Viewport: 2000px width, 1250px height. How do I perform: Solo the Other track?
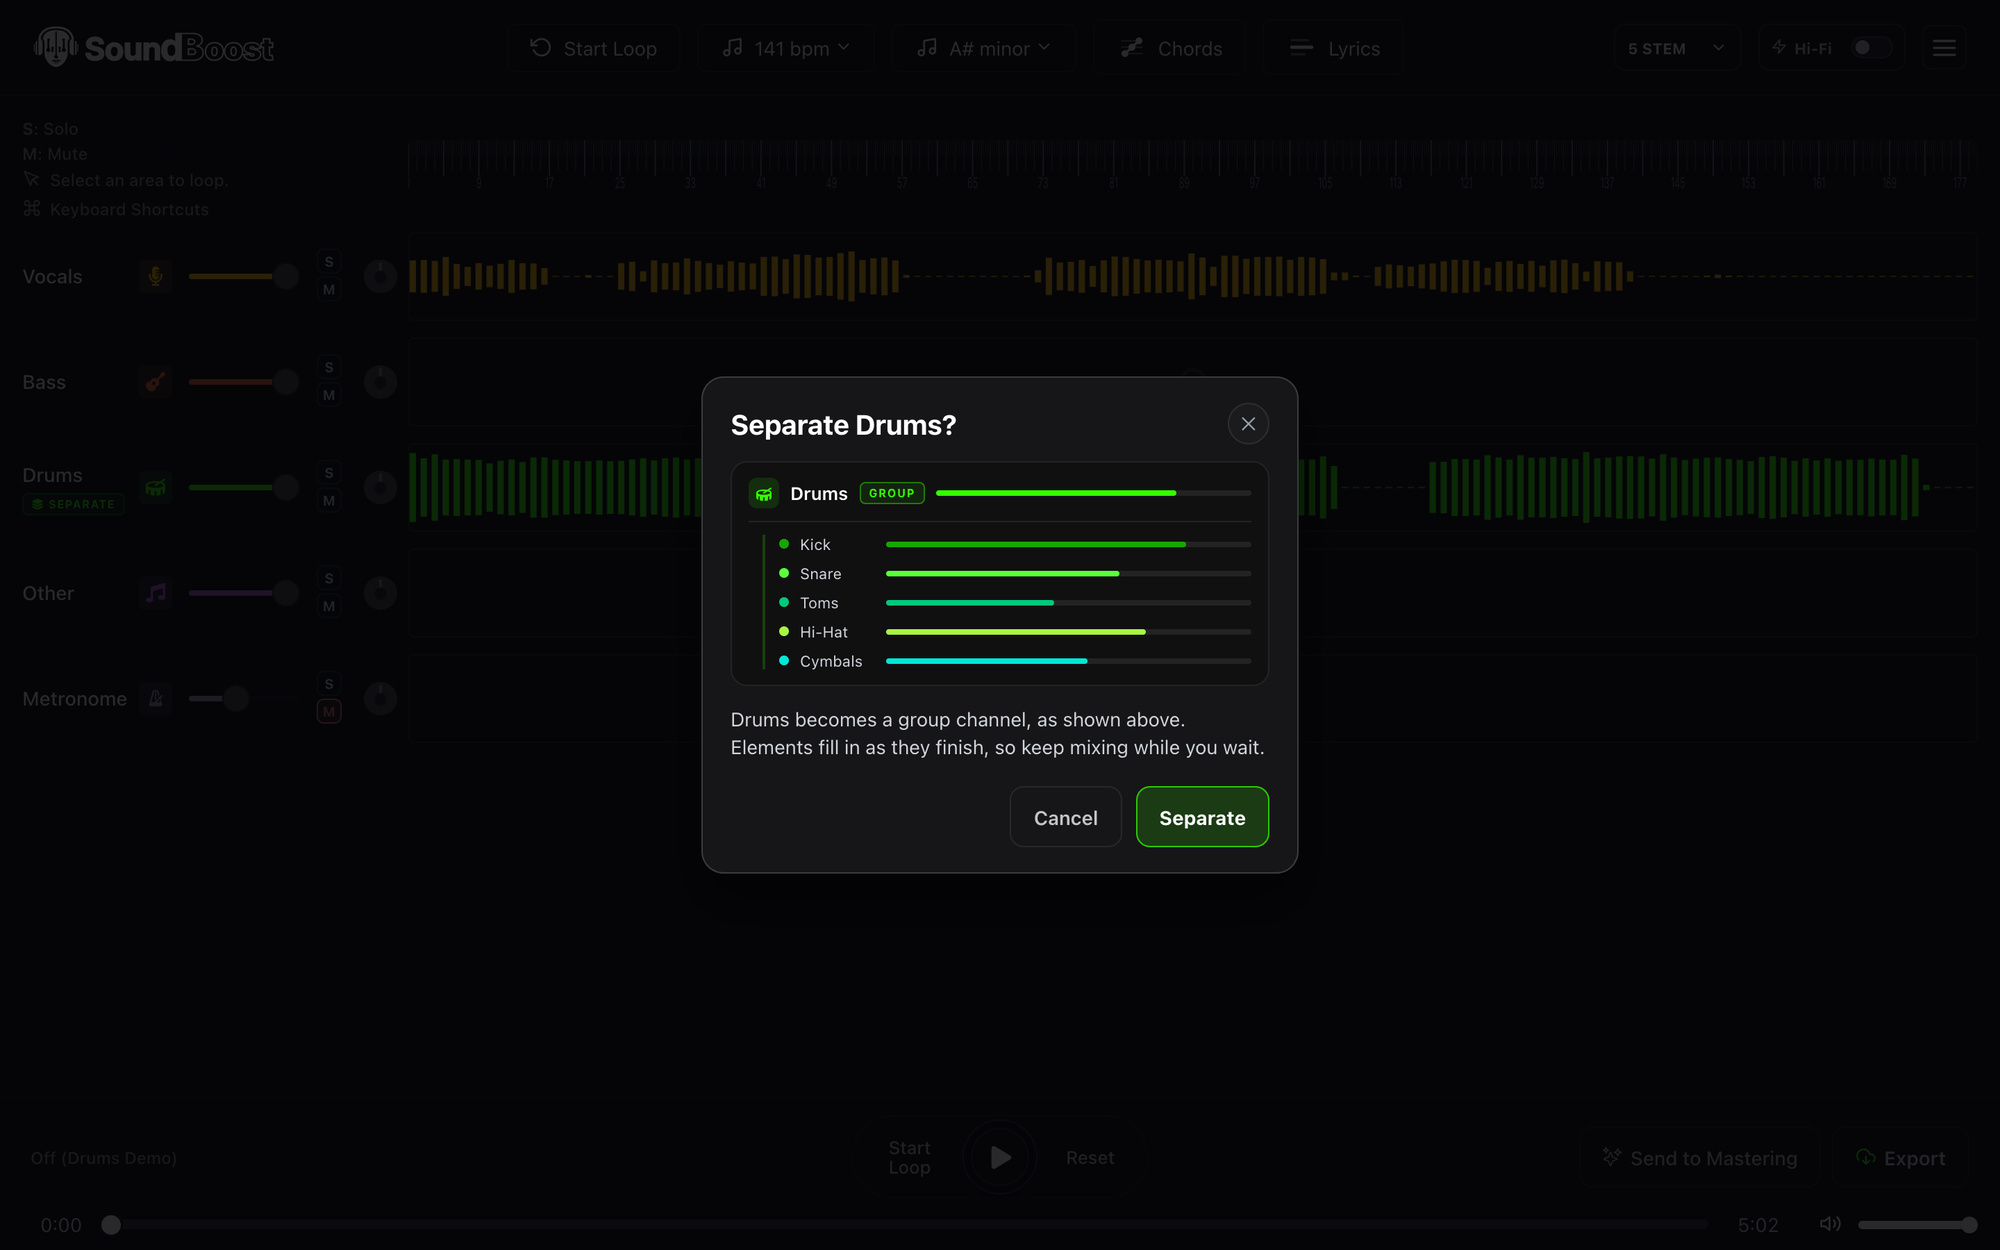329,579
